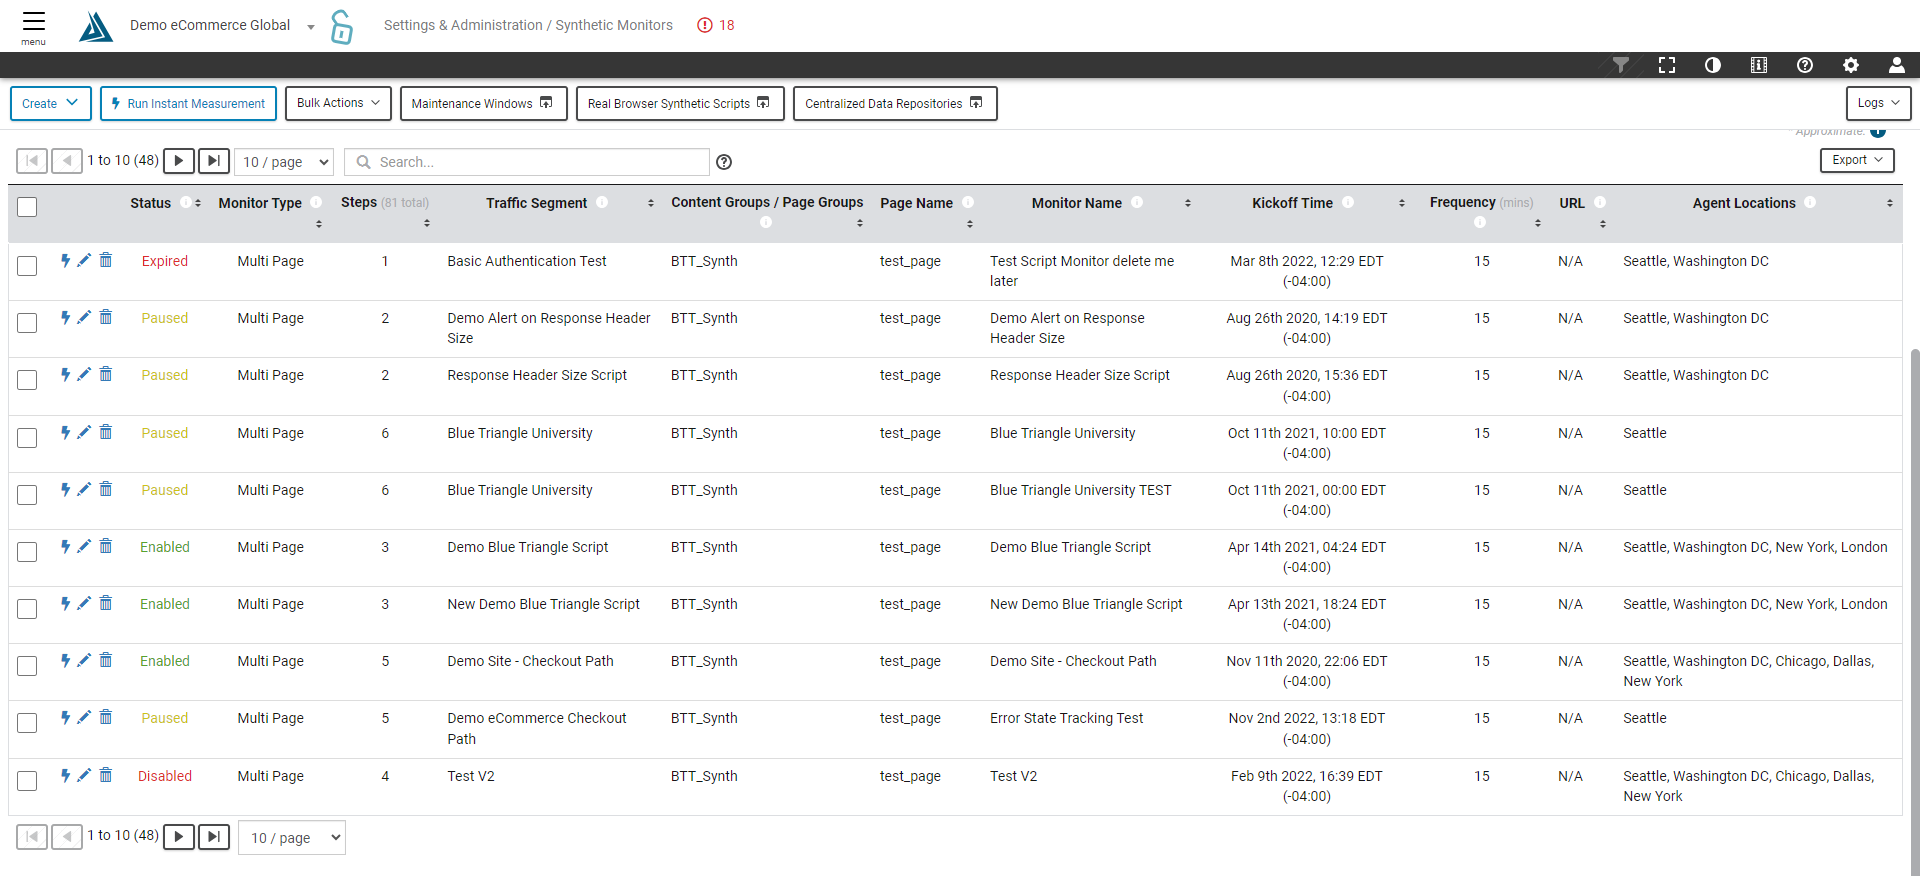Select all monitors with header checkbox
The height and width of the screenshot is (876, 1920).
coord(27,207)
